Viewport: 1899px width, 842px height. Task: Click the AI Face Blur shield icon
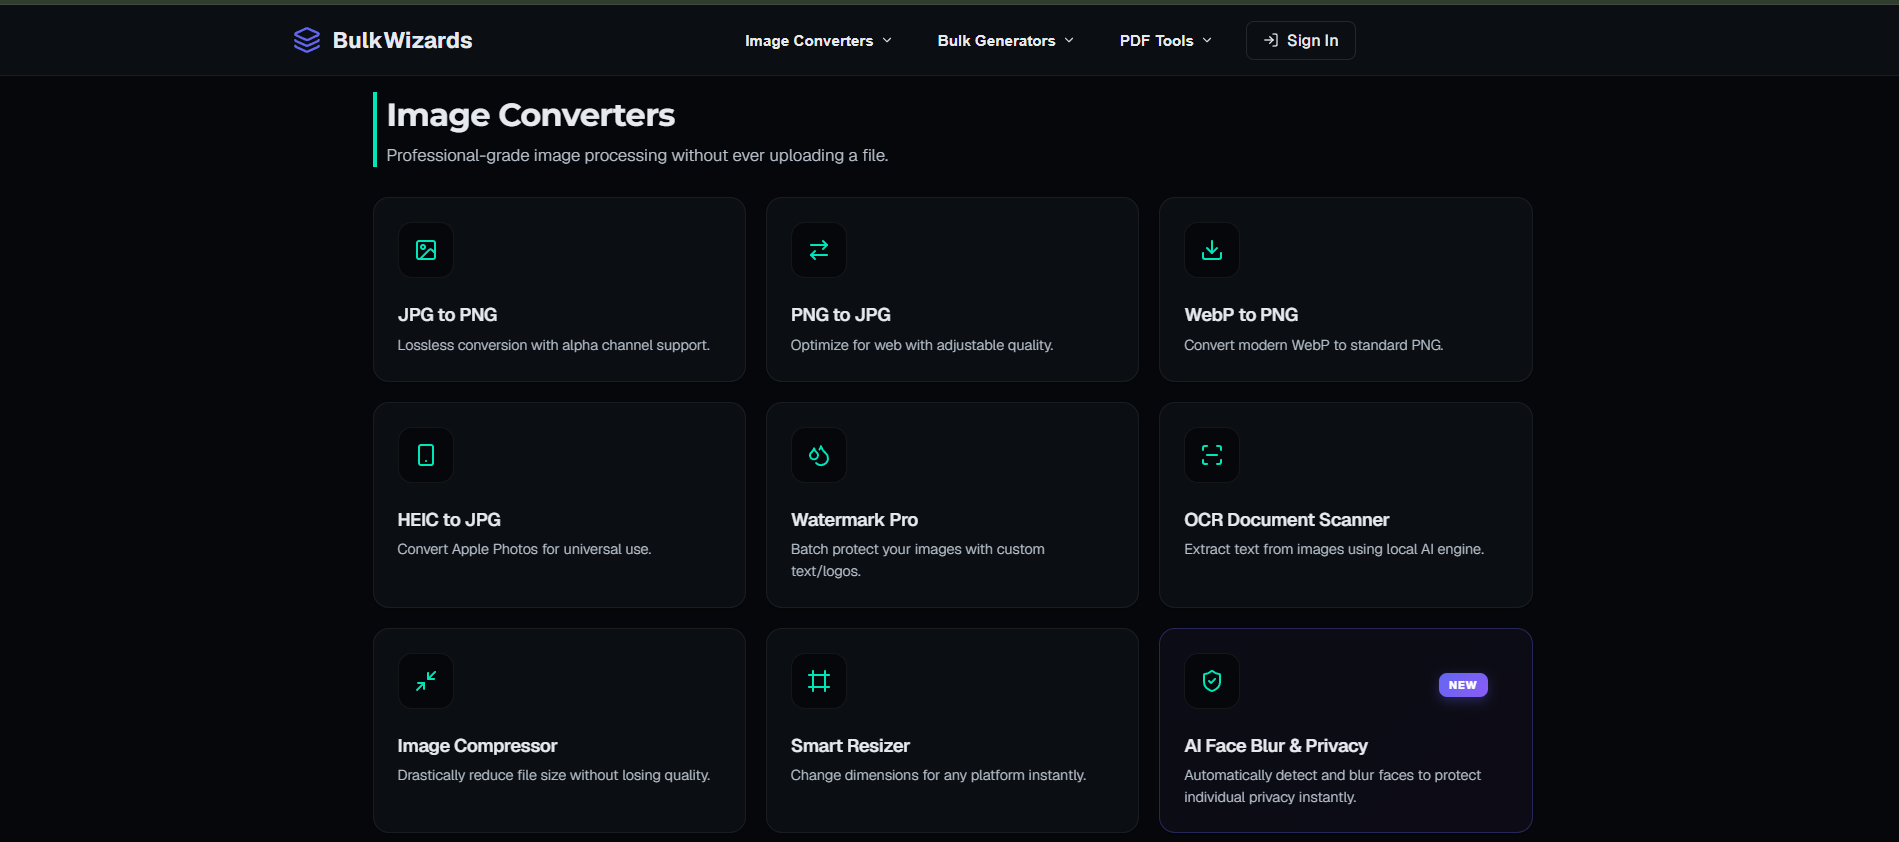point(1212,681)
